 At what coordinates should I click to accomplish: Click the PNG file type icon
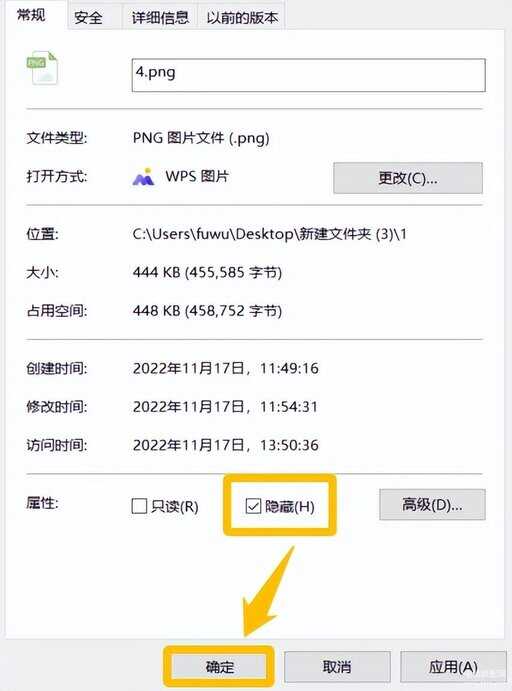coord(42,68)
